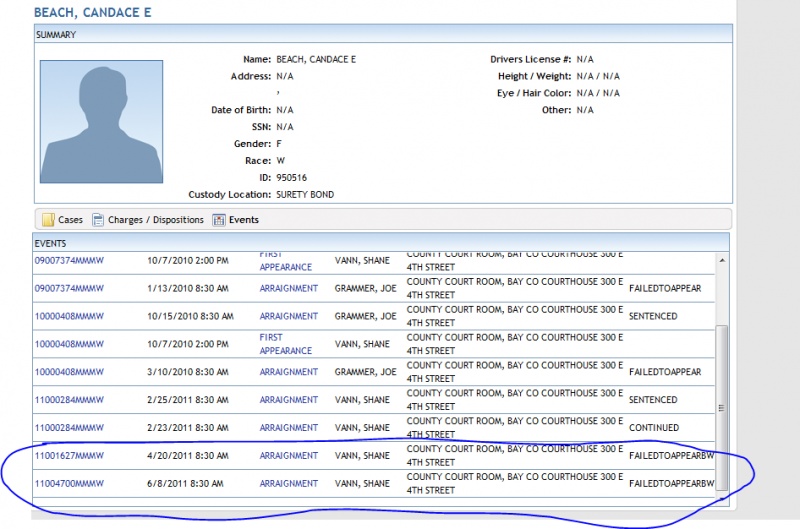Switch to the Events tab
This screenshot has height=529, width=800.
236,220
